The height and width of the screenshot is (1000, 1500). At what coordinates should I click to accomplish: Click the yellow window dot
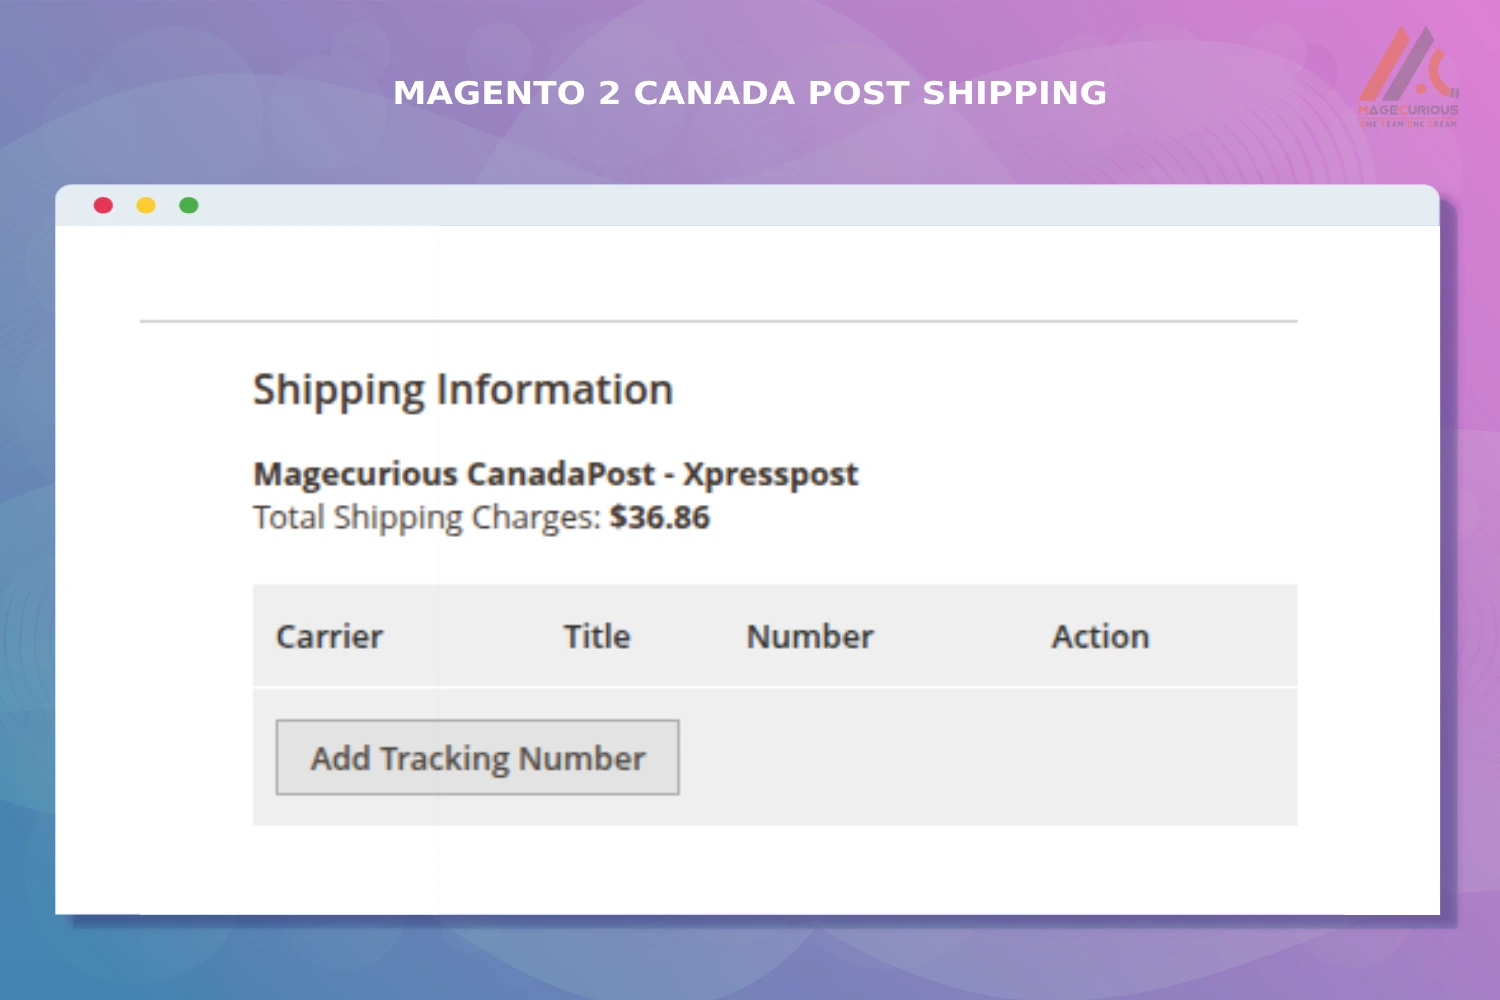tap(146, 205)
